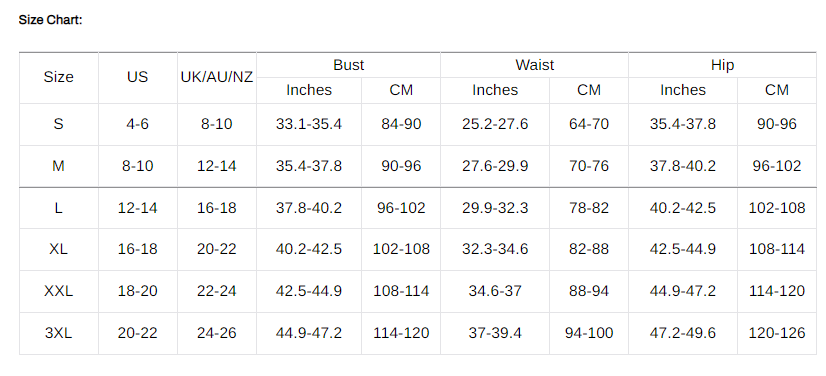Click the Waist header cell
The width and height of the screenshot is (826, 376).
tap(535, 65)
